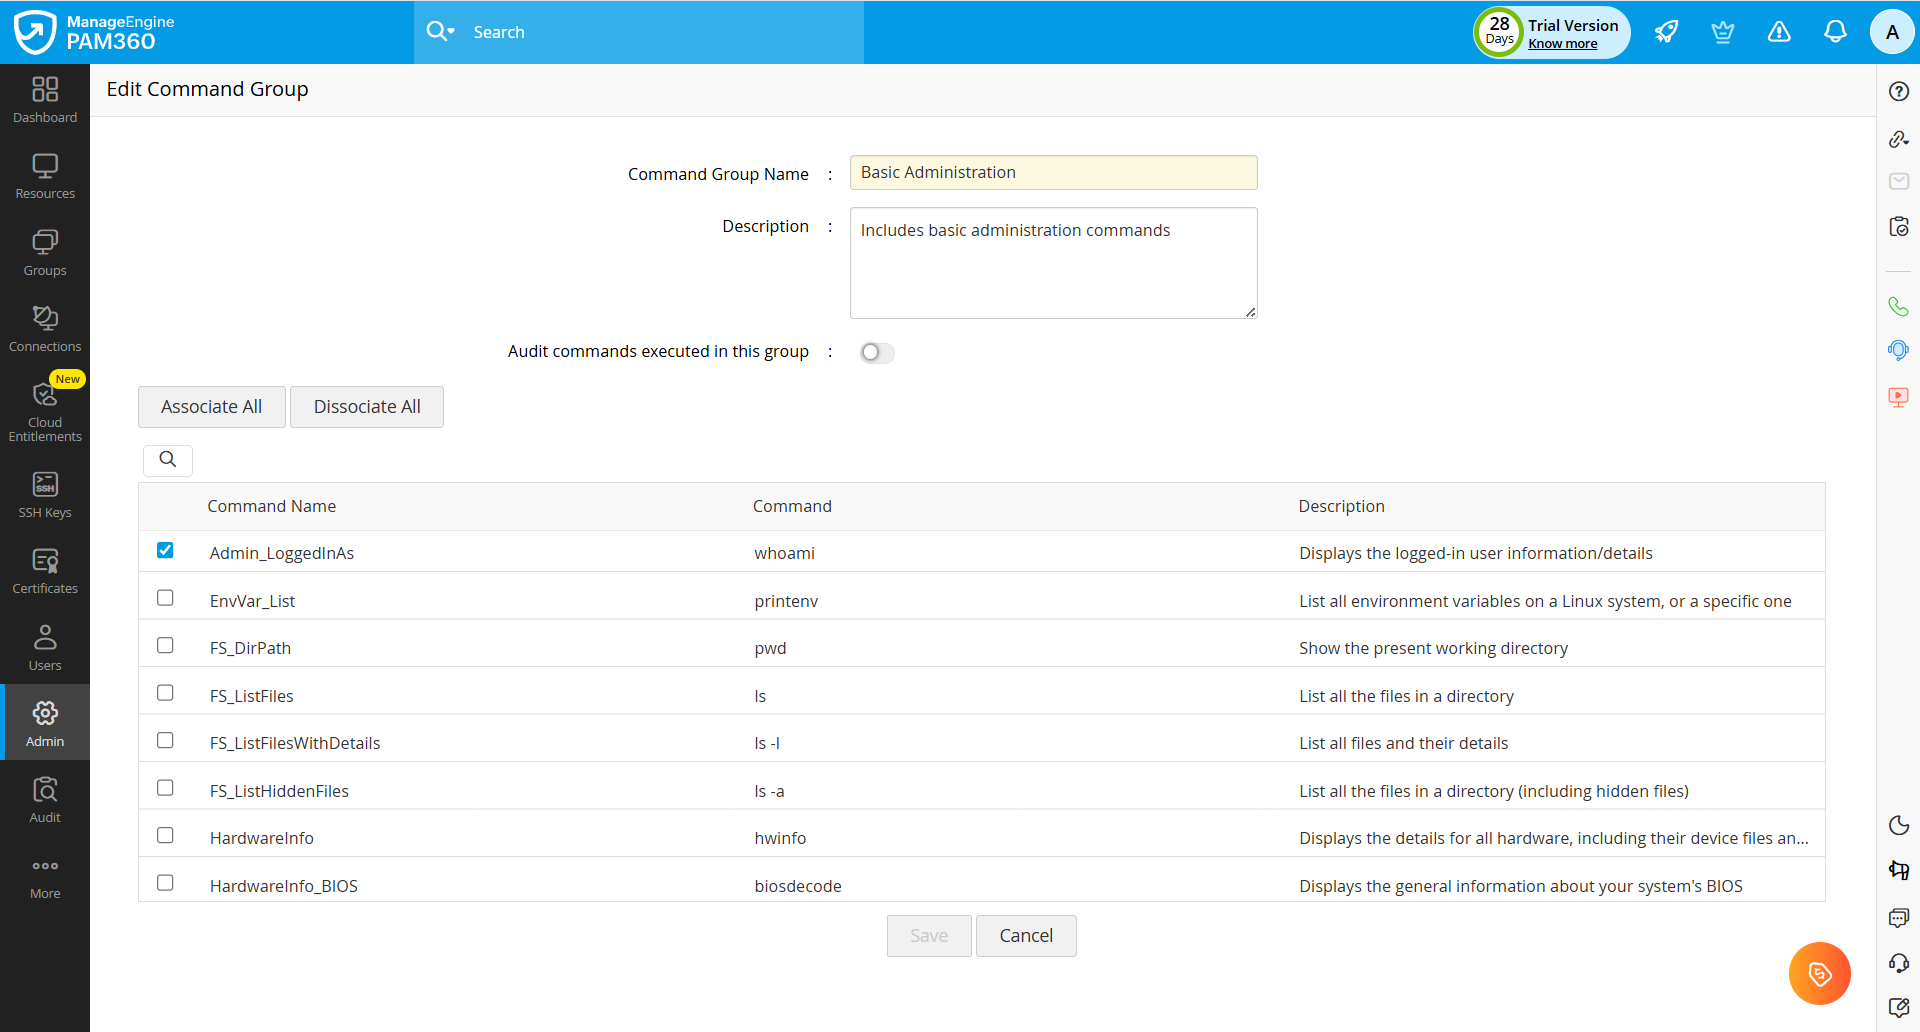Uncheck the Admin_LoggedInAs command checkbox
This screenshot has width=1920, height=1032.
click(x=165, y=550)
